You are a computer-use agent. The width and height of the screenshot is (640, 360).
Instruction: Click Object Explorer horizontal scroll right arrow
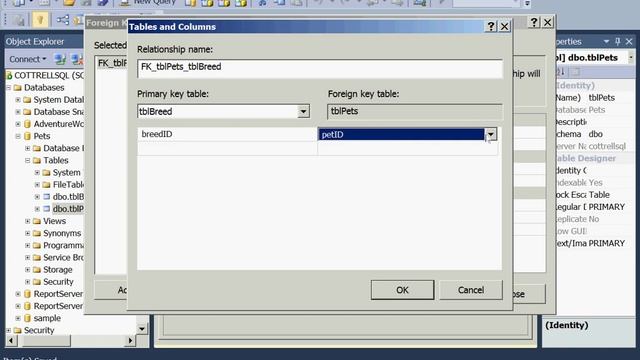[x=130, y=340]
